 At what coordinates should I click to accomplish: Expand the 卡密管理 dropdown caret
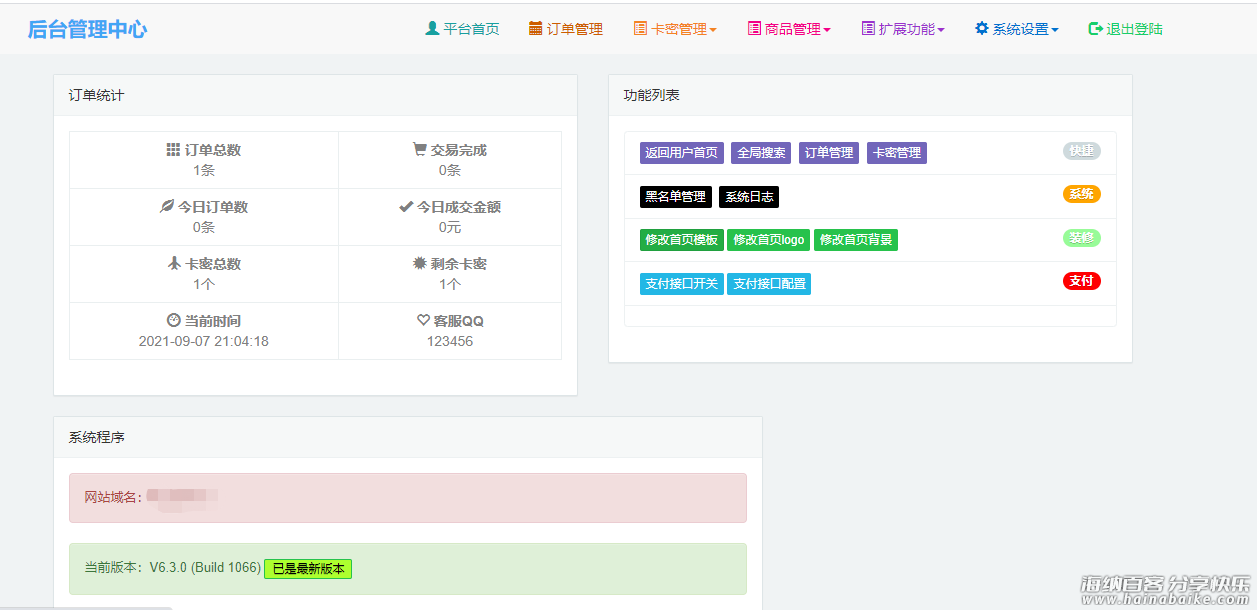pos(713,30)
